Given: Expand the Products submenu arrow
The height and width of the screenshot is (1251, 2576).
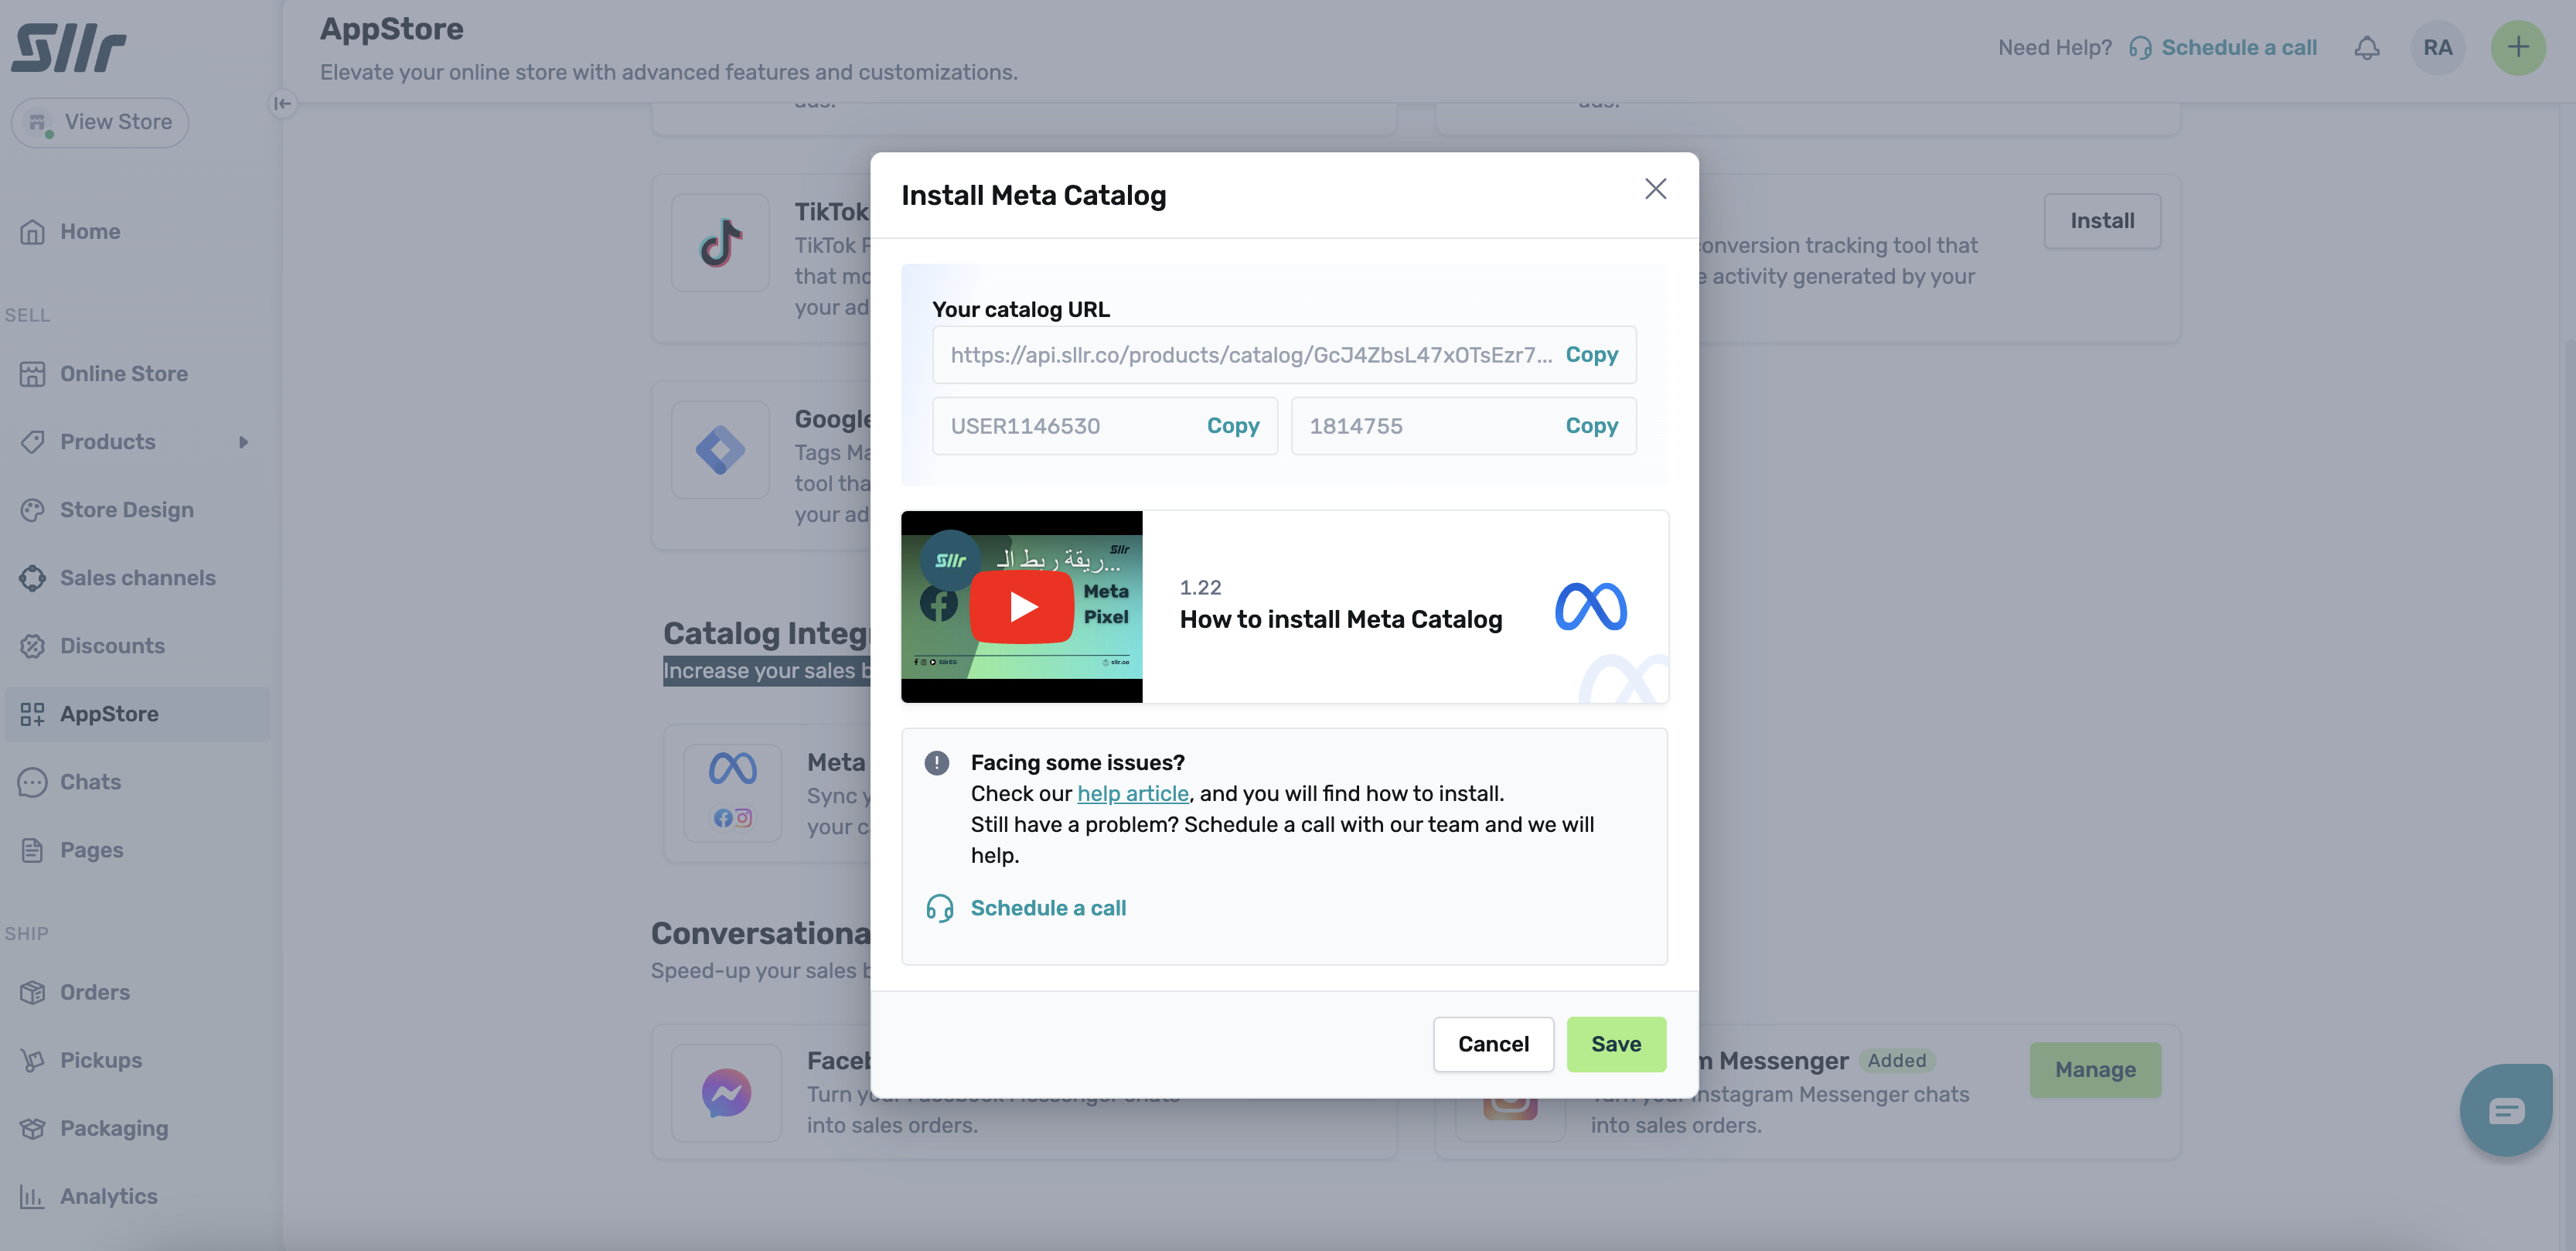Looking at the screenshot, I should [243, 442].
